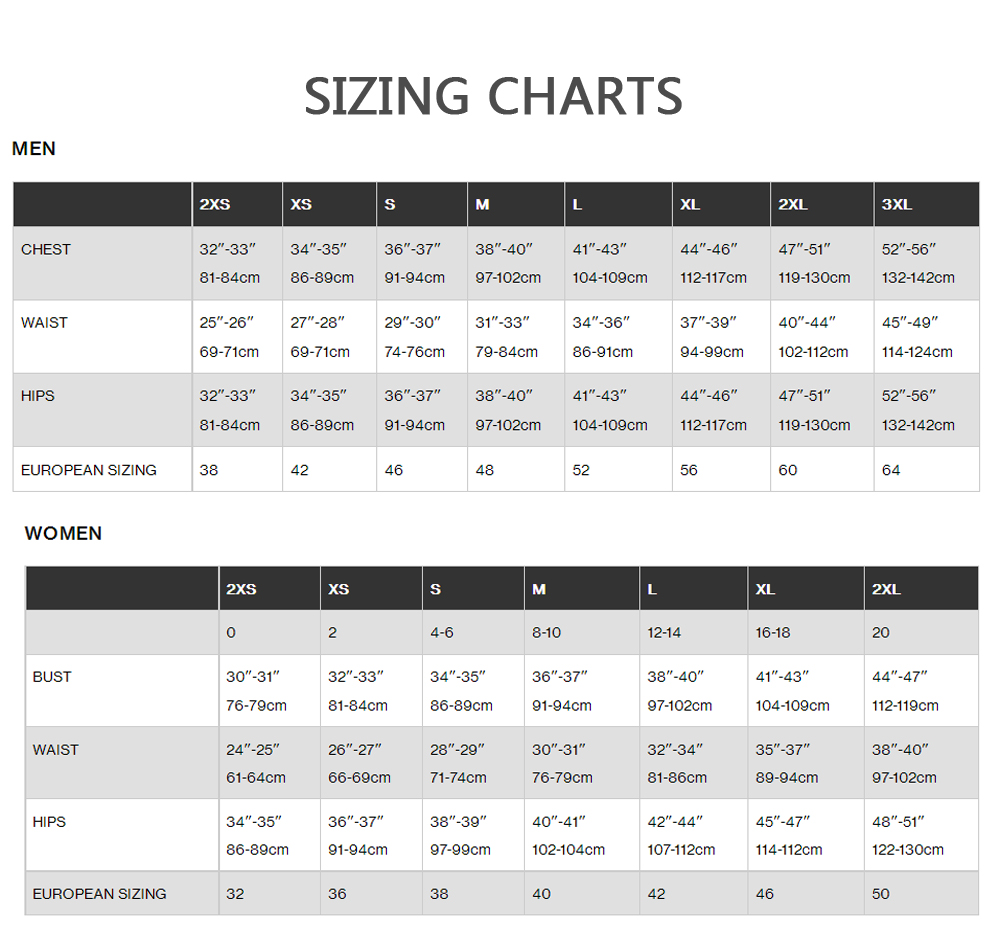The height and width of the screenshot is (942, 990).
Task: Click women's hips cell showing 122-130cm
Action: [908, 850]
